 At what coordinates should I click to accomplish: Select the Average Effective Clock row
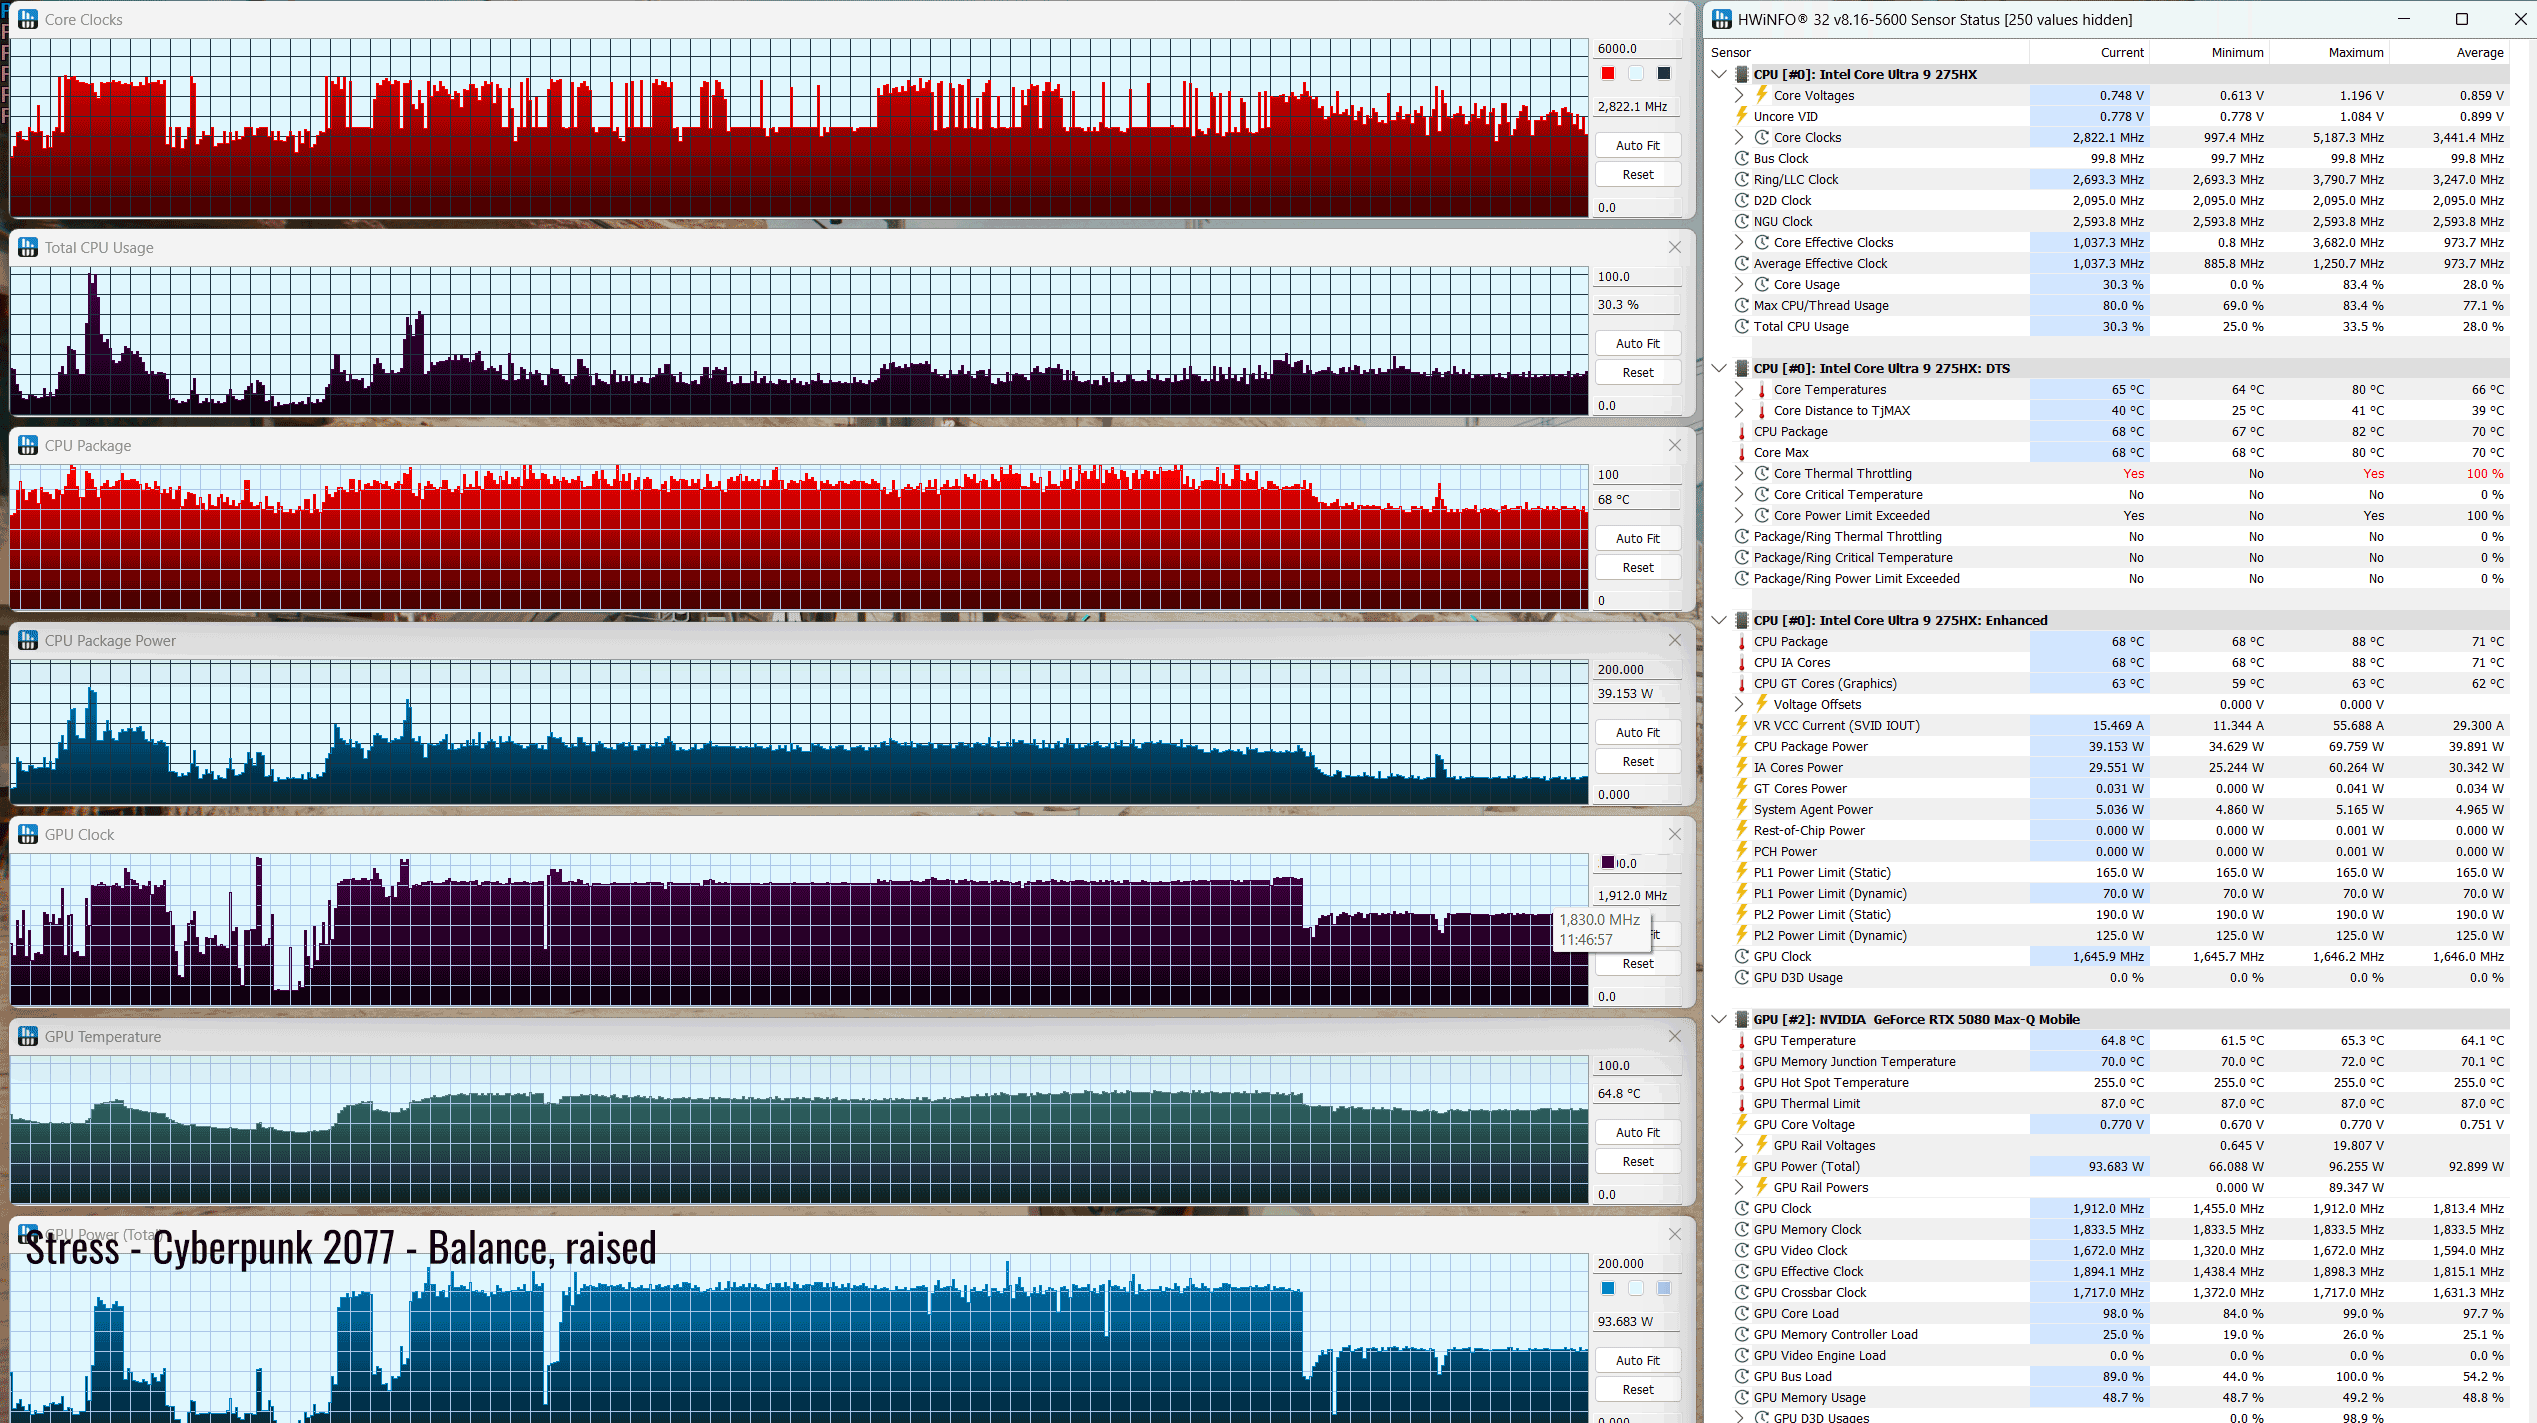pyautogui.click(x=2110, y=263)
